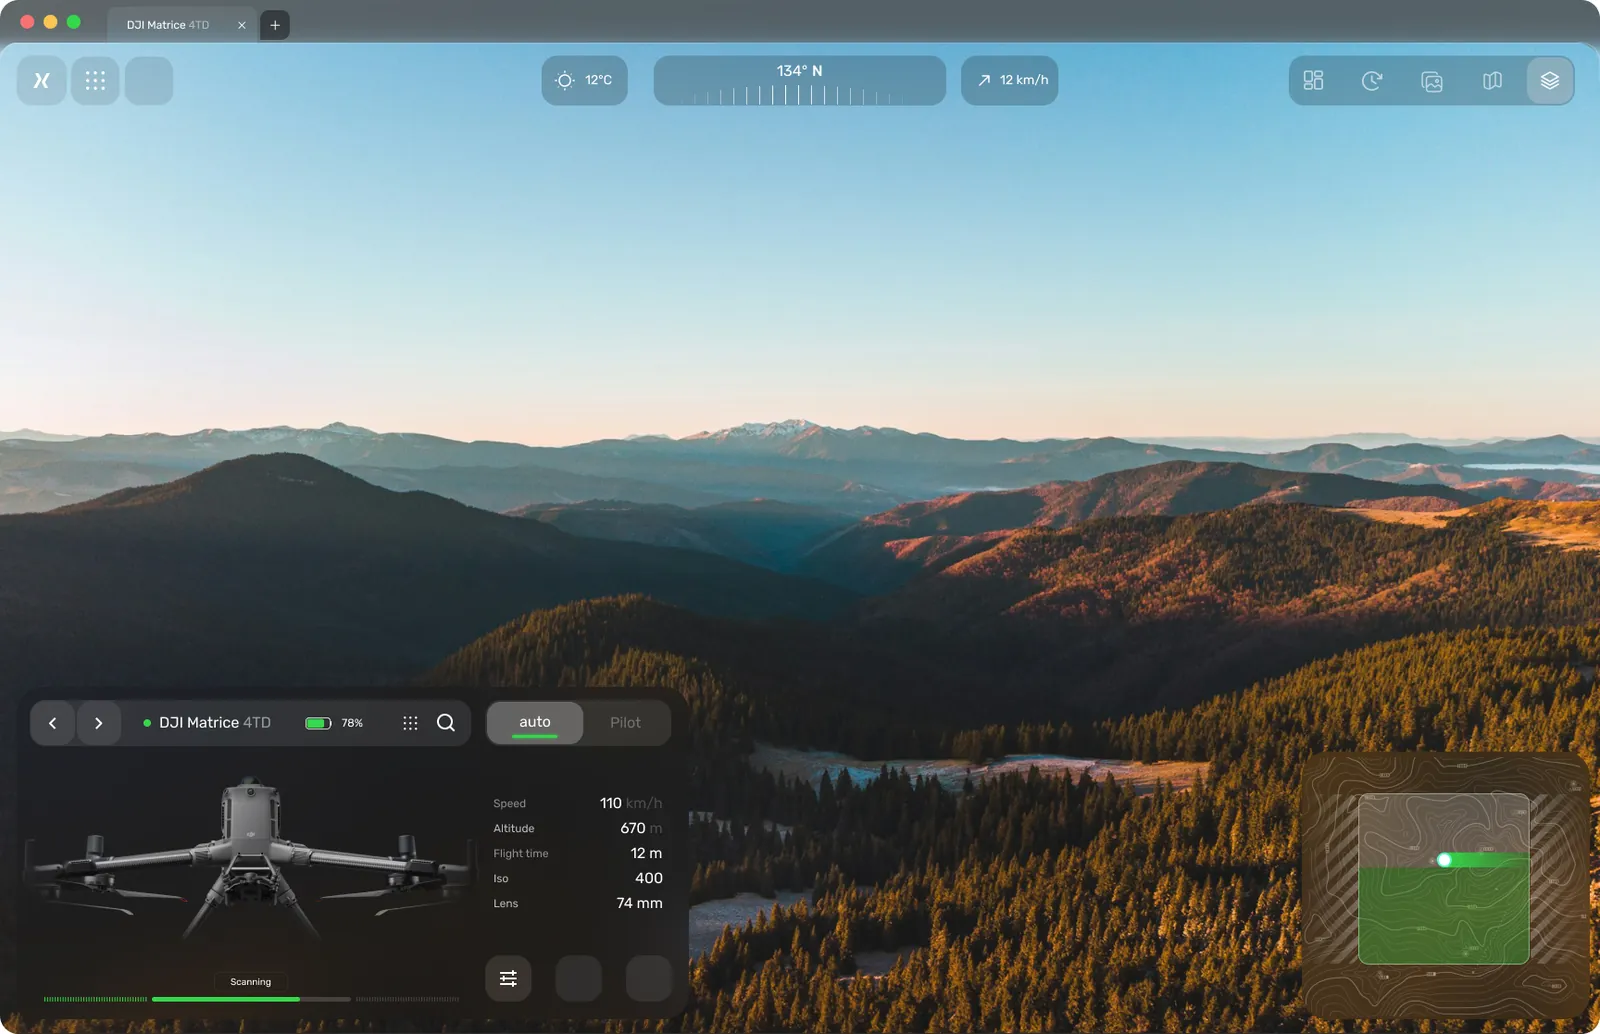Open a new tab with plus button

coord(275,25)
